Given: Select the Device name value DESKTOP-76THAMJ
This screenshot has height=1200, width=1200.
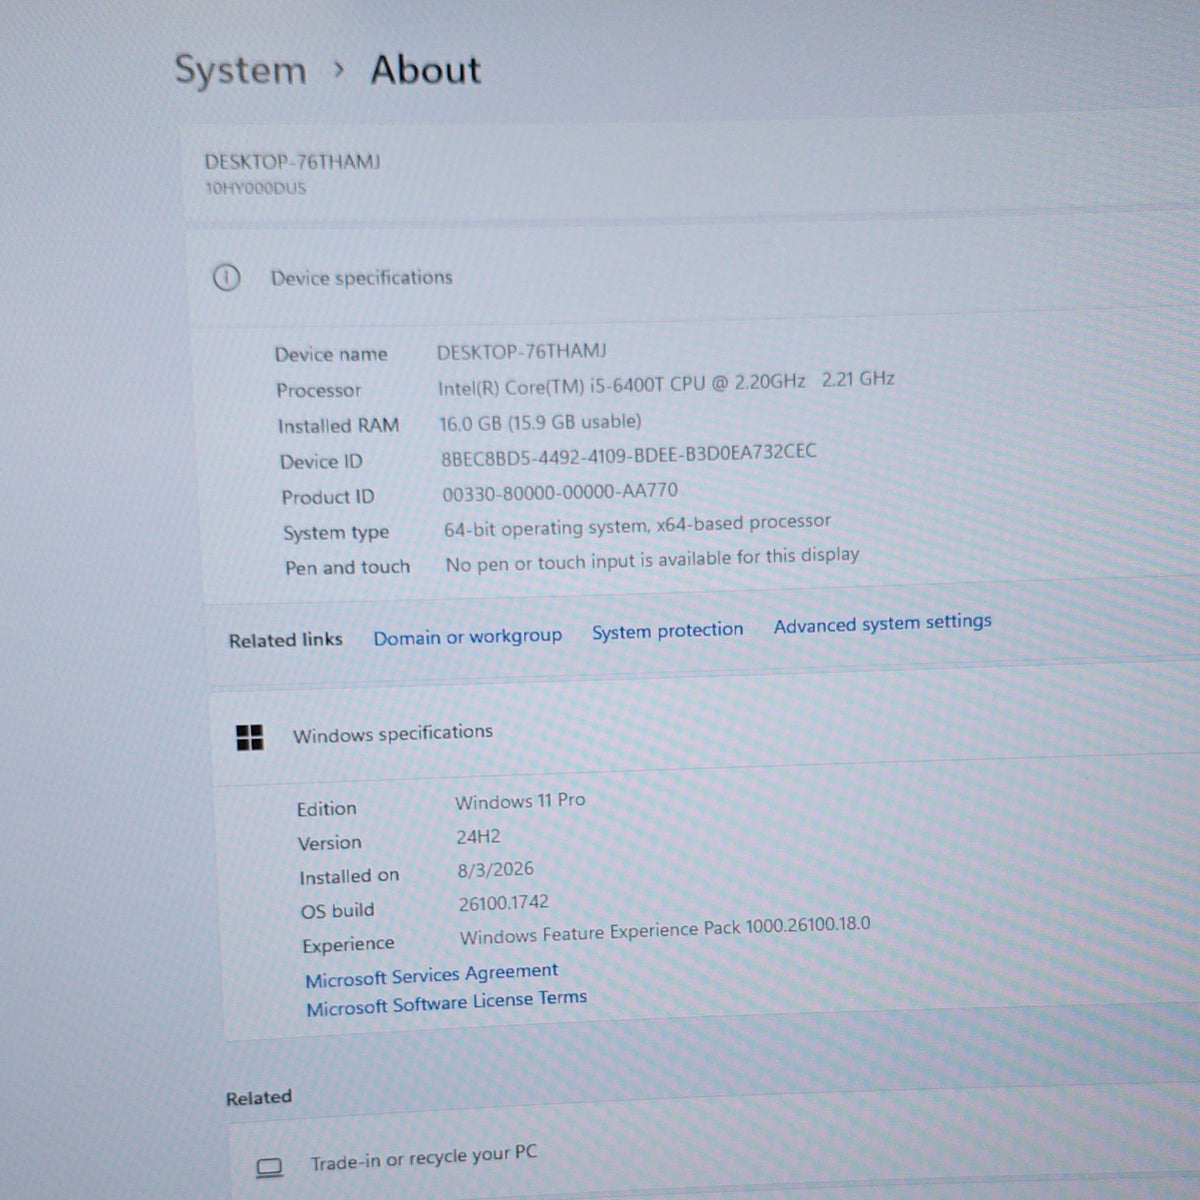Looking at the screenshot, I should 521,352.
